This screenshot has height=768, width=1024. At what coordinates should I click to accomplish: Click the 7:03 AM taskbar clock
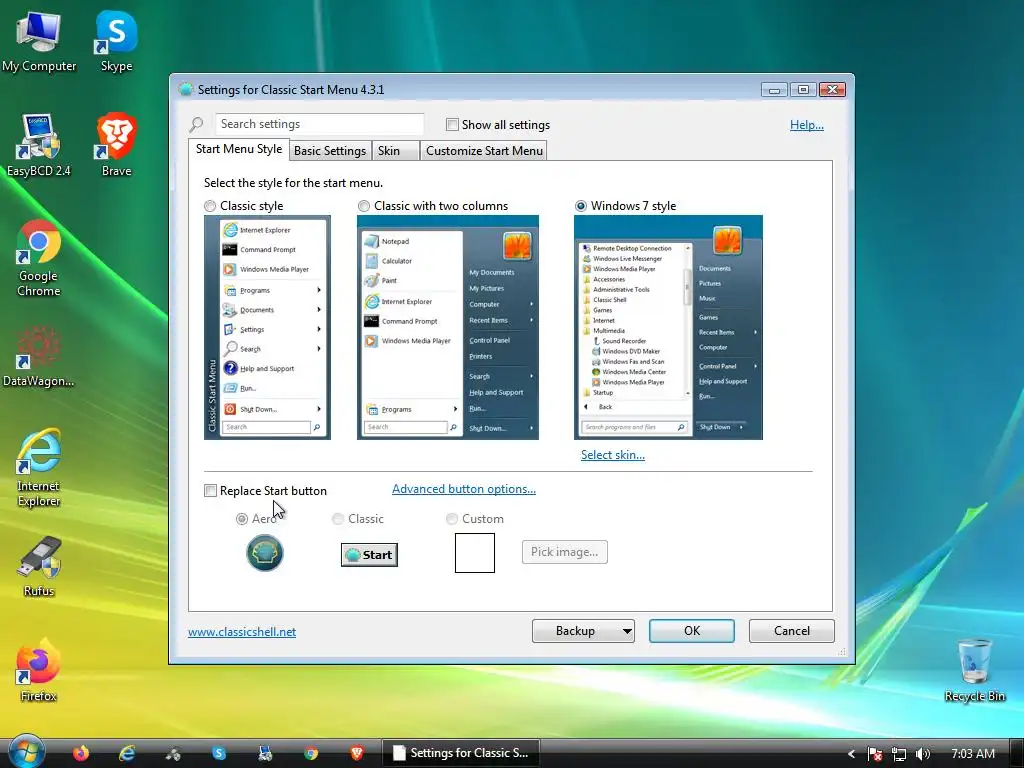coord(972,754)
